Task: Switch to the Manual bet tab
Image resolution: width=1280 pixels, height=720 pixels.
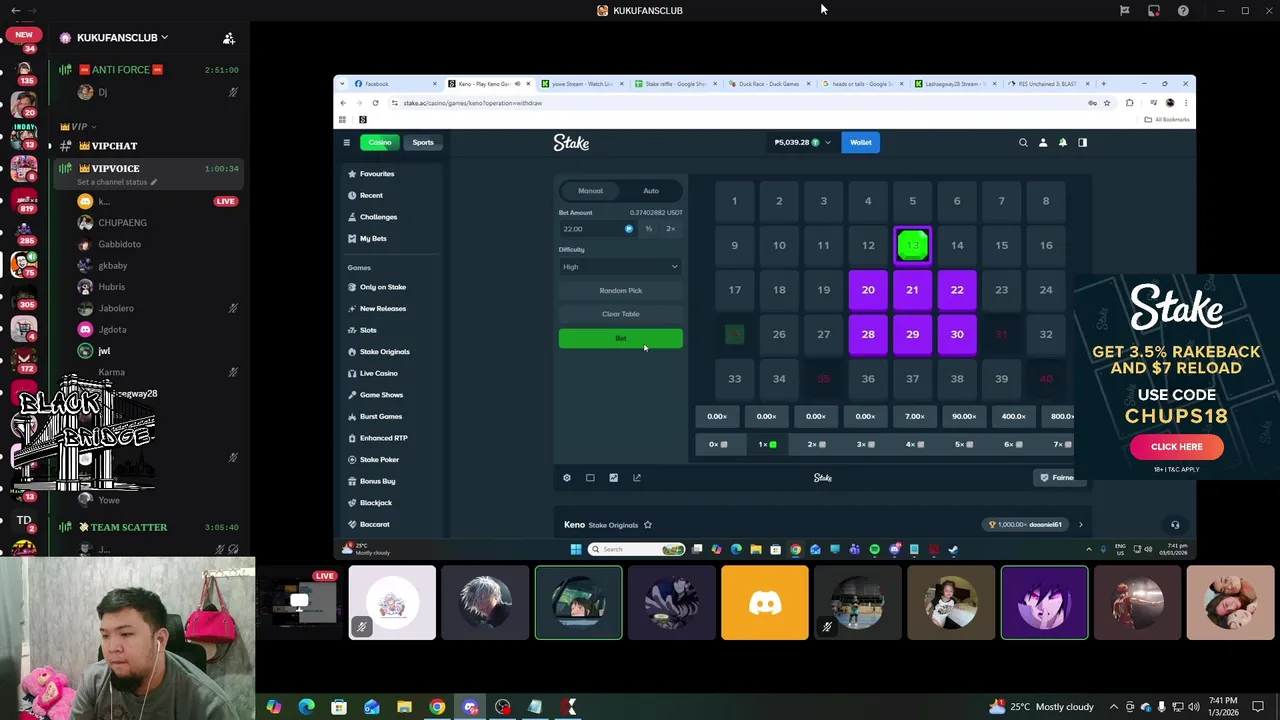Action: tap(590, 191)
